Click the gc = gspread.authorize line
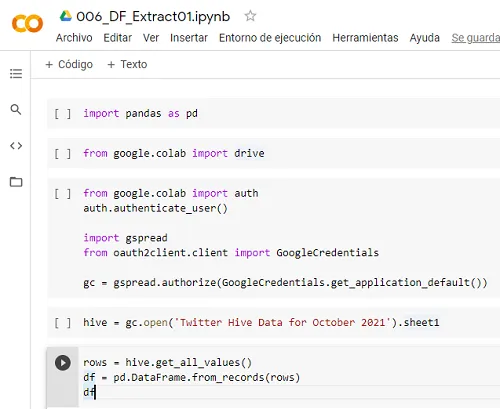Image resolution: width=500 pixels, height=409 pixels. pos(285,283)
